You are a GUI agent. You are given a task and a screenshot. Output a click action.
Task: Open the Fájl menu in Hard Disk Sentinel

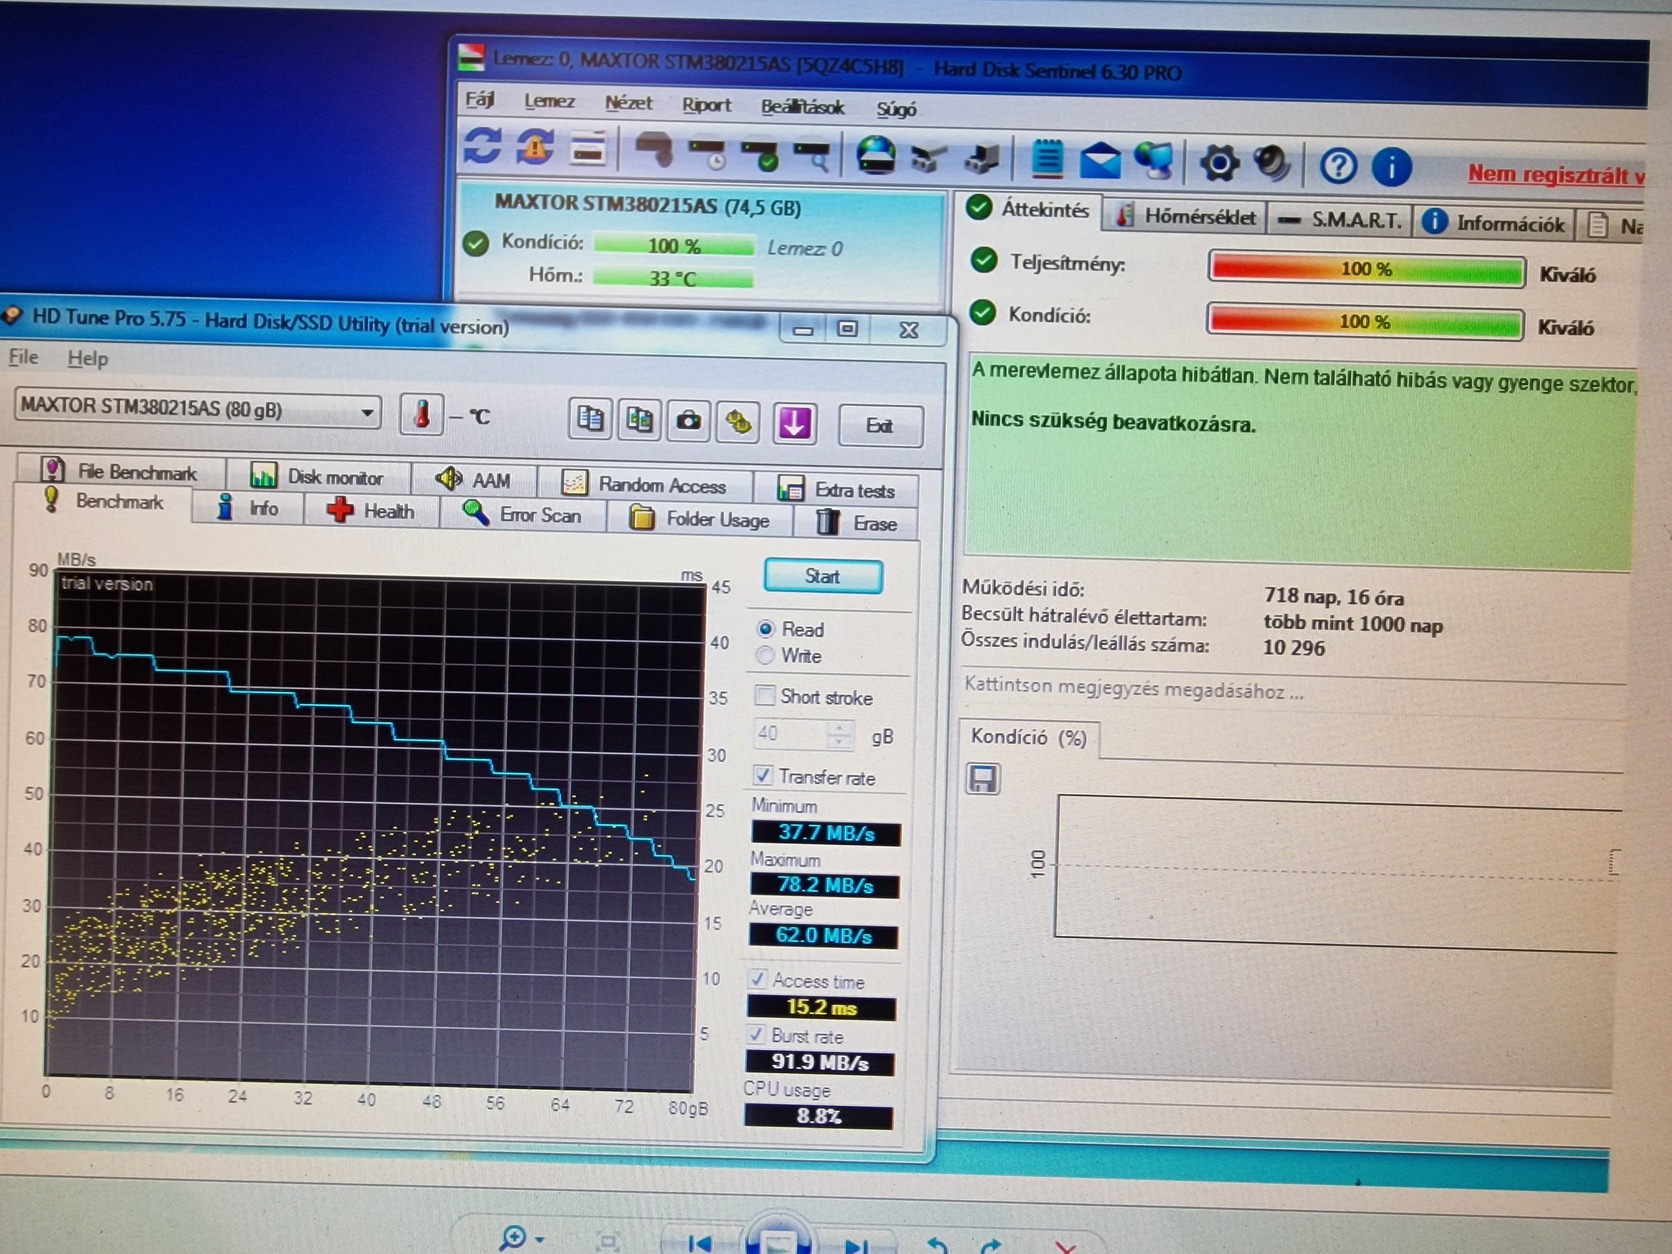coord(479,99)
